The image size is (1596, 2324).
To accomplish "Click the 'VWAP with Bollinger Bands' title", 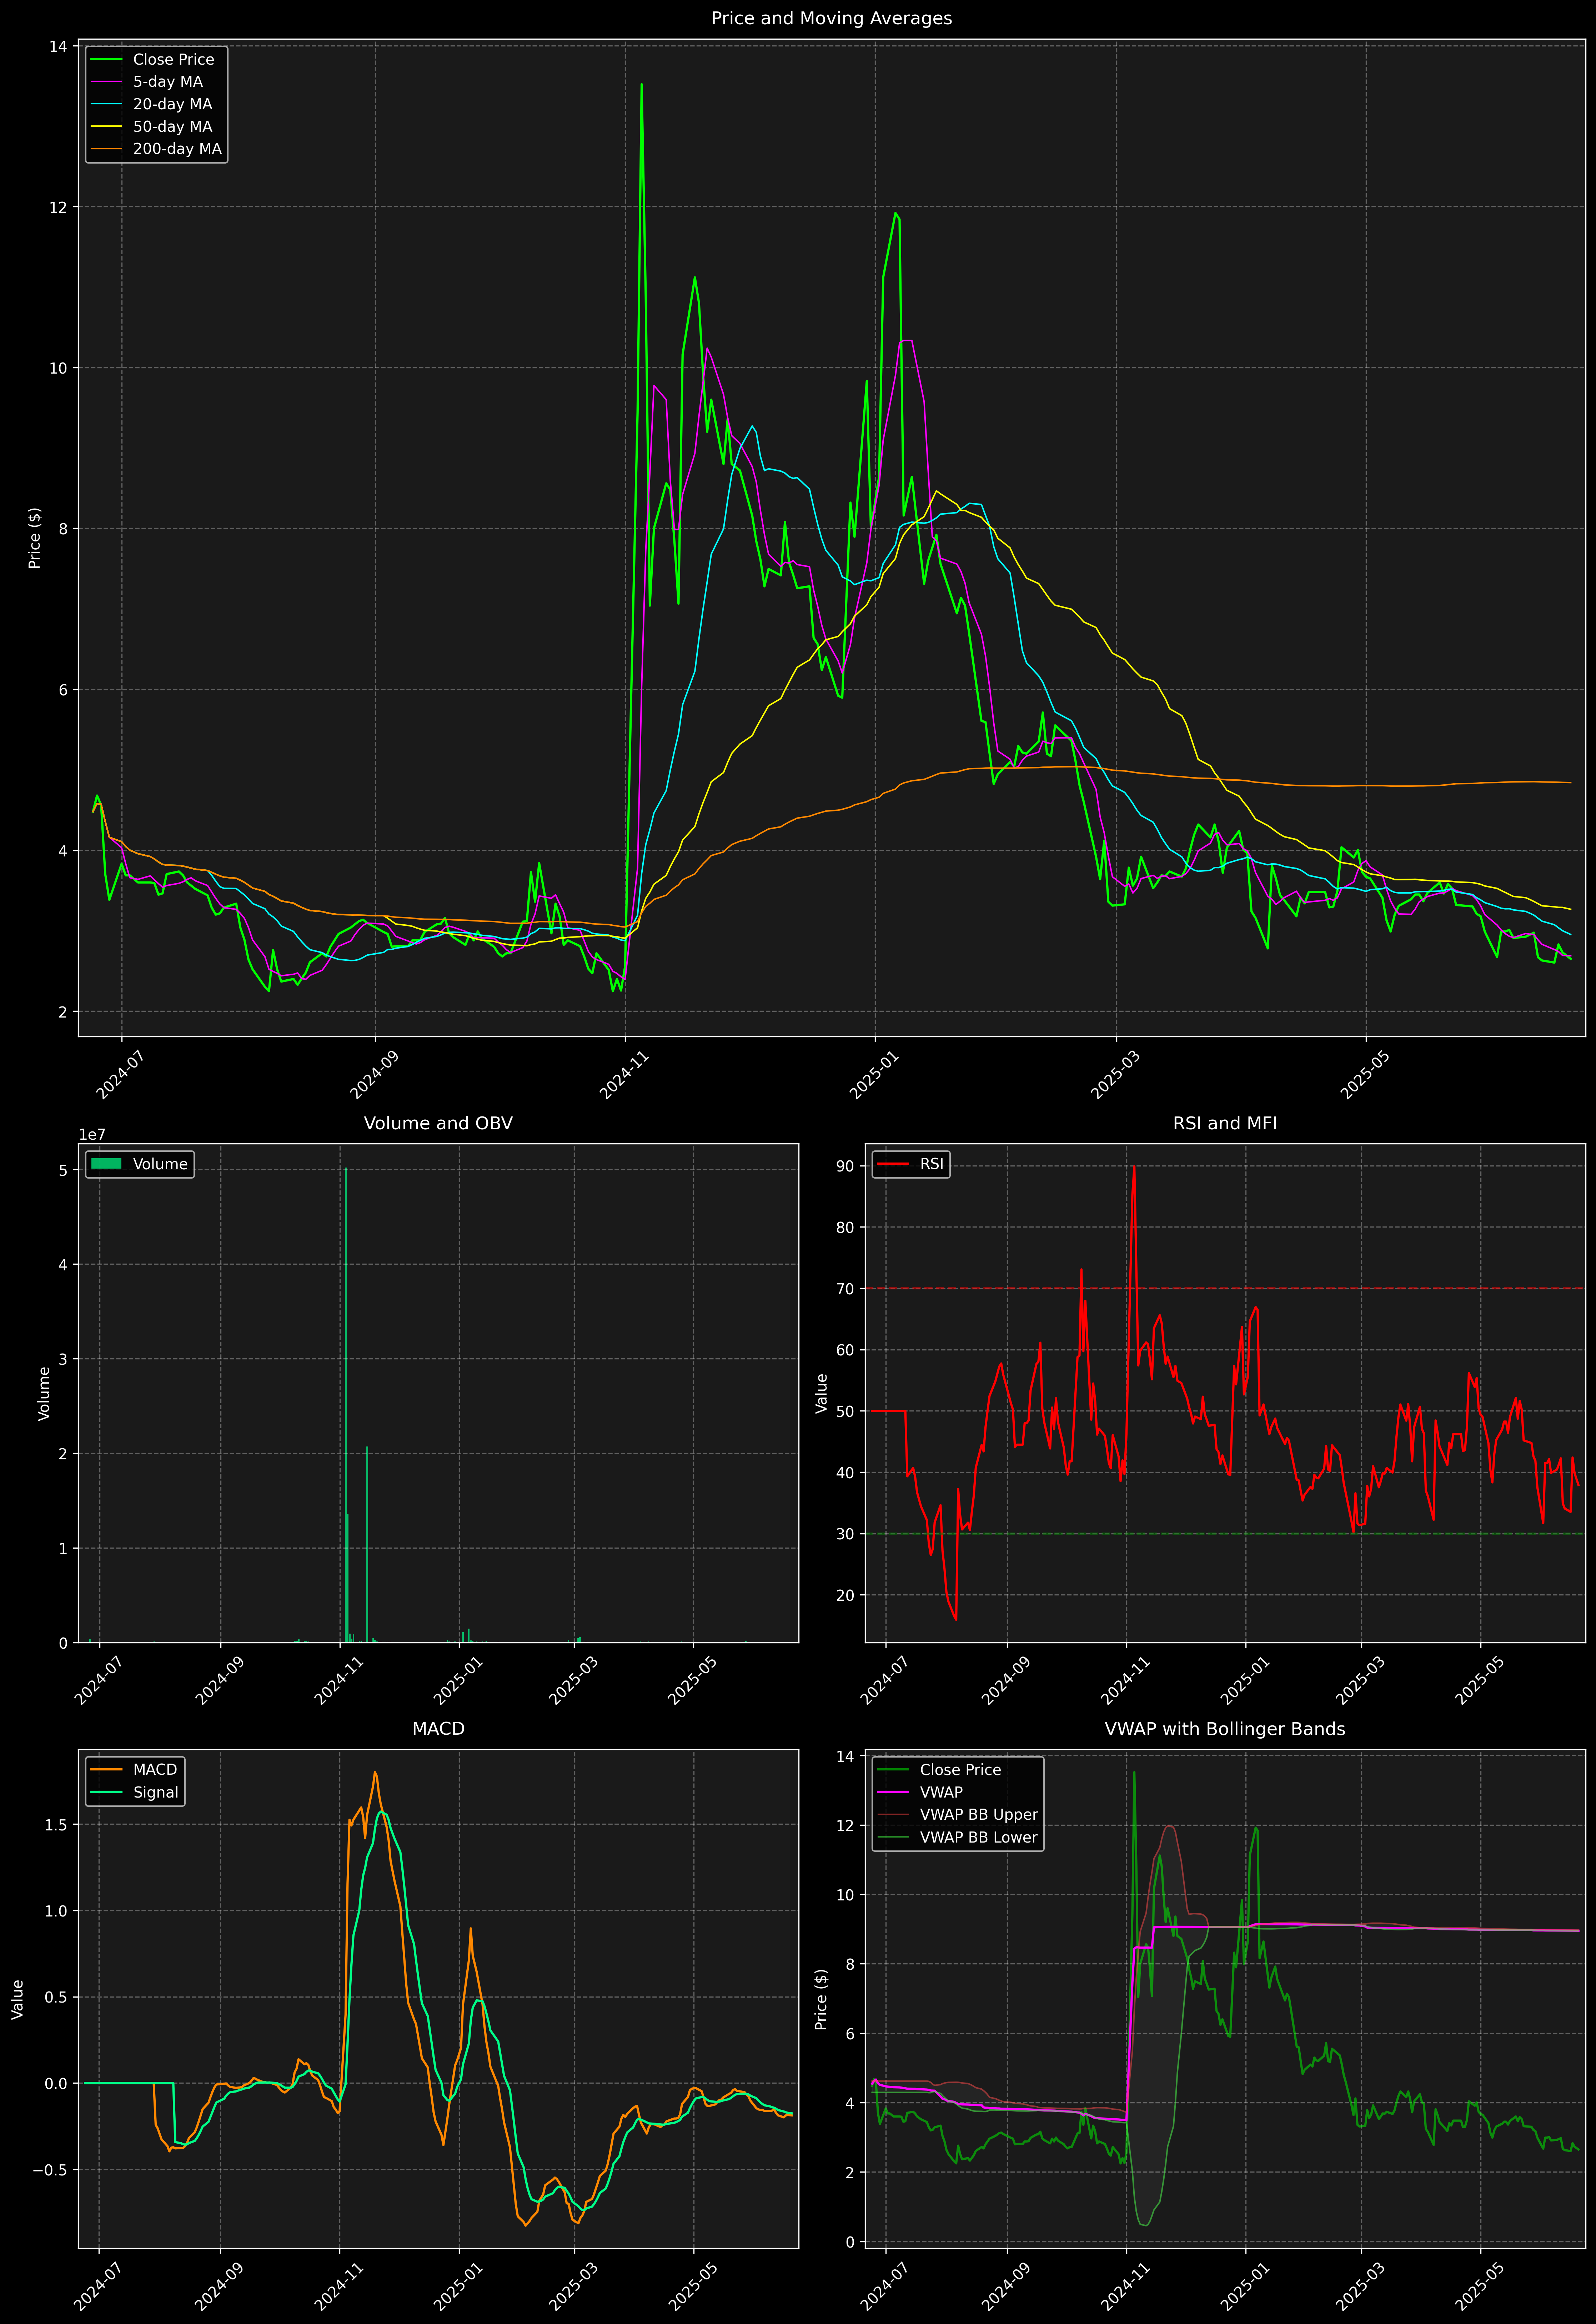I will (1225, 1729).
